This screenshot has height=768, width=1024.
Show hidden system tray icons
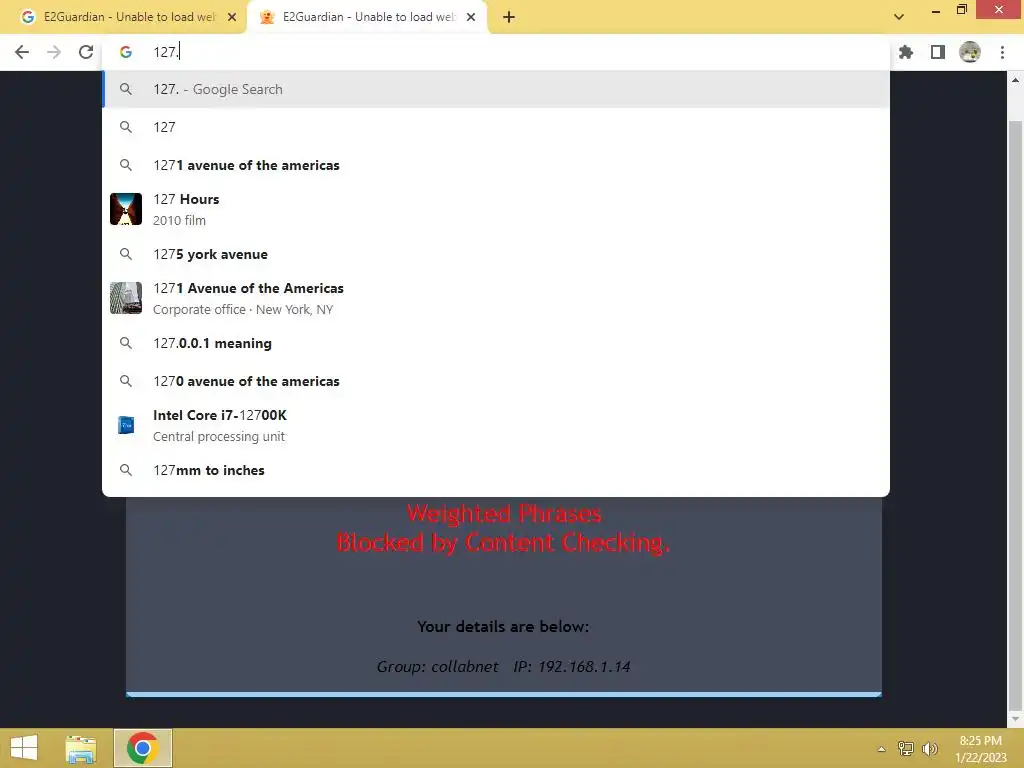point(881,749)
